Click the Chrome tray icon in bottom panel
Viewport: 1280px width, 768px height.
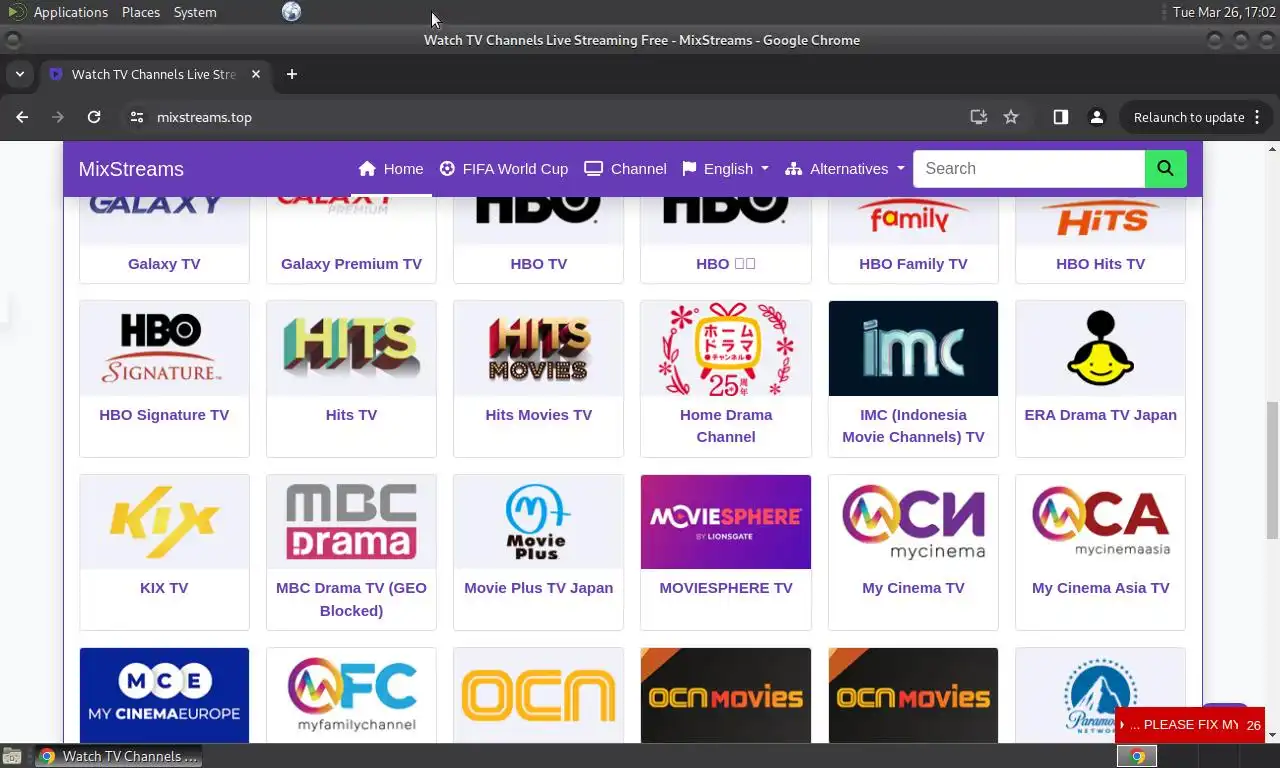coord(1137,756)
